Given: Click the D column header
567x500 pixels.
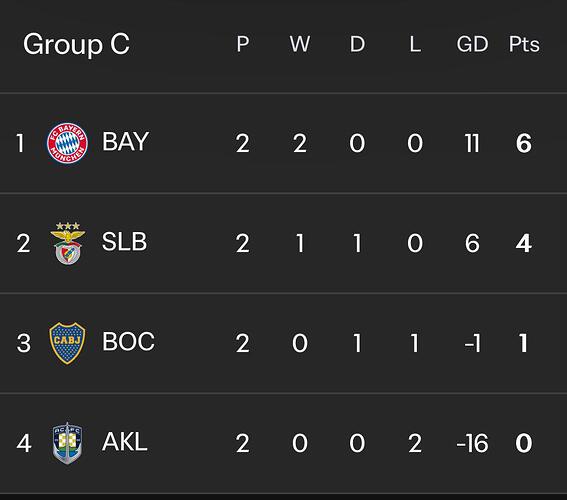Looking at the screenshot, I should click(x=357, y=44).
